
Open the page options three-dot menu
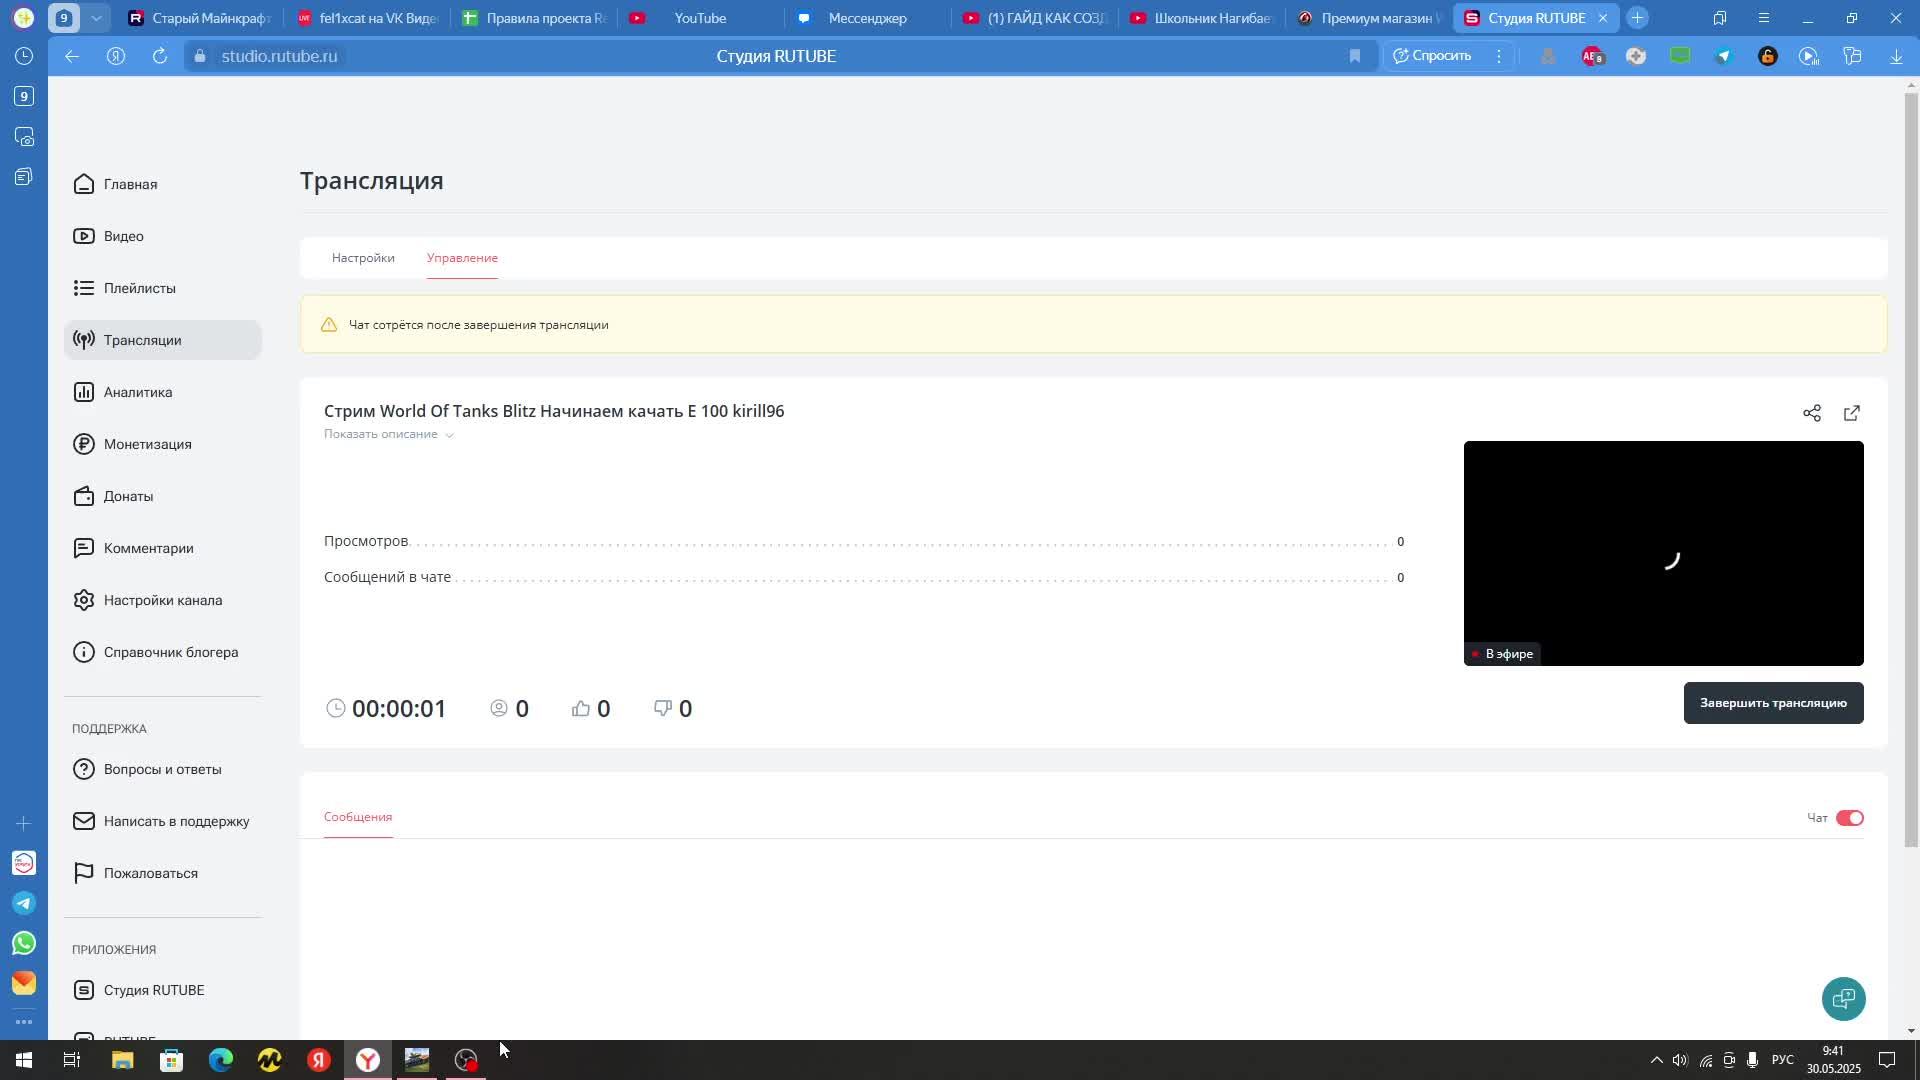[1499, 56]
